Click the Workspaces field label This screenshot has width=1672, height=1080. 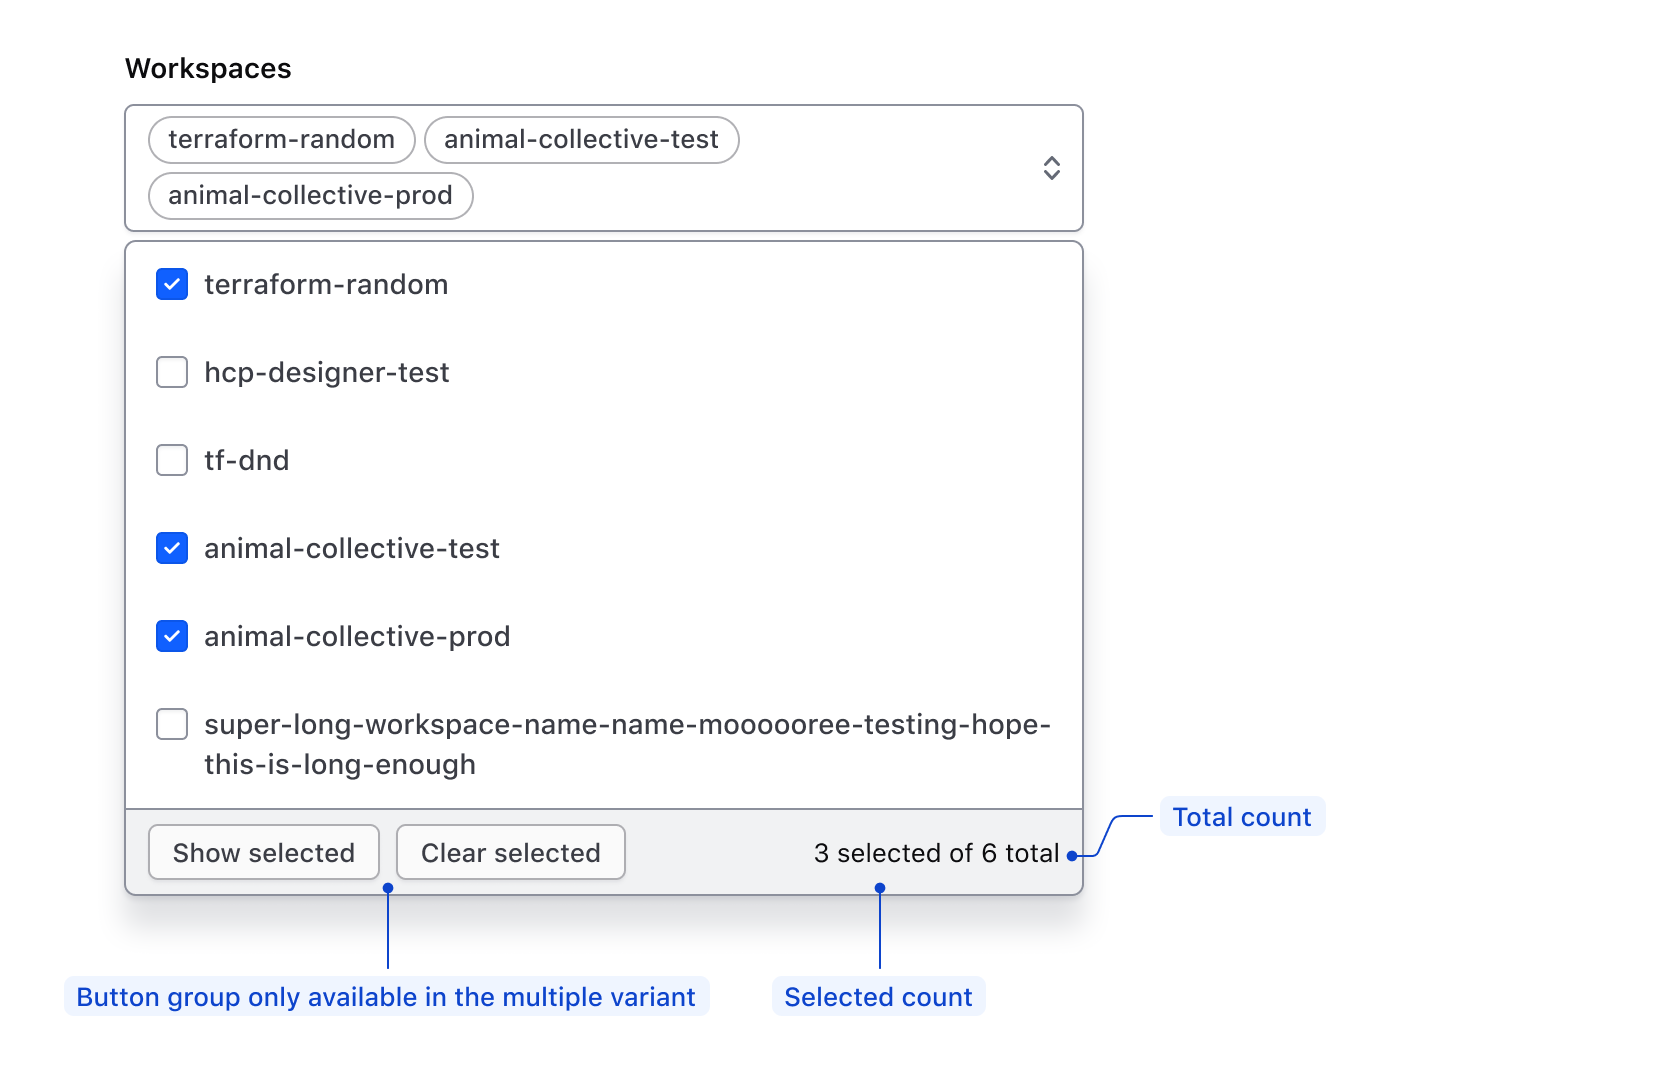click(x=208, y=68)
